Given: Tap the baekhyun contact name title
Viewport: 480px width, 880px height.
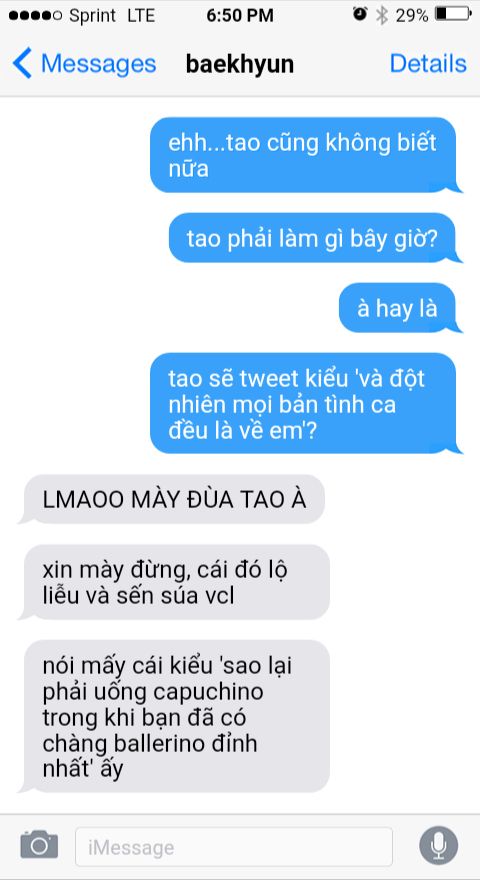Looking at the screenshot, I should pyautogui.click(x=240, y=64).
